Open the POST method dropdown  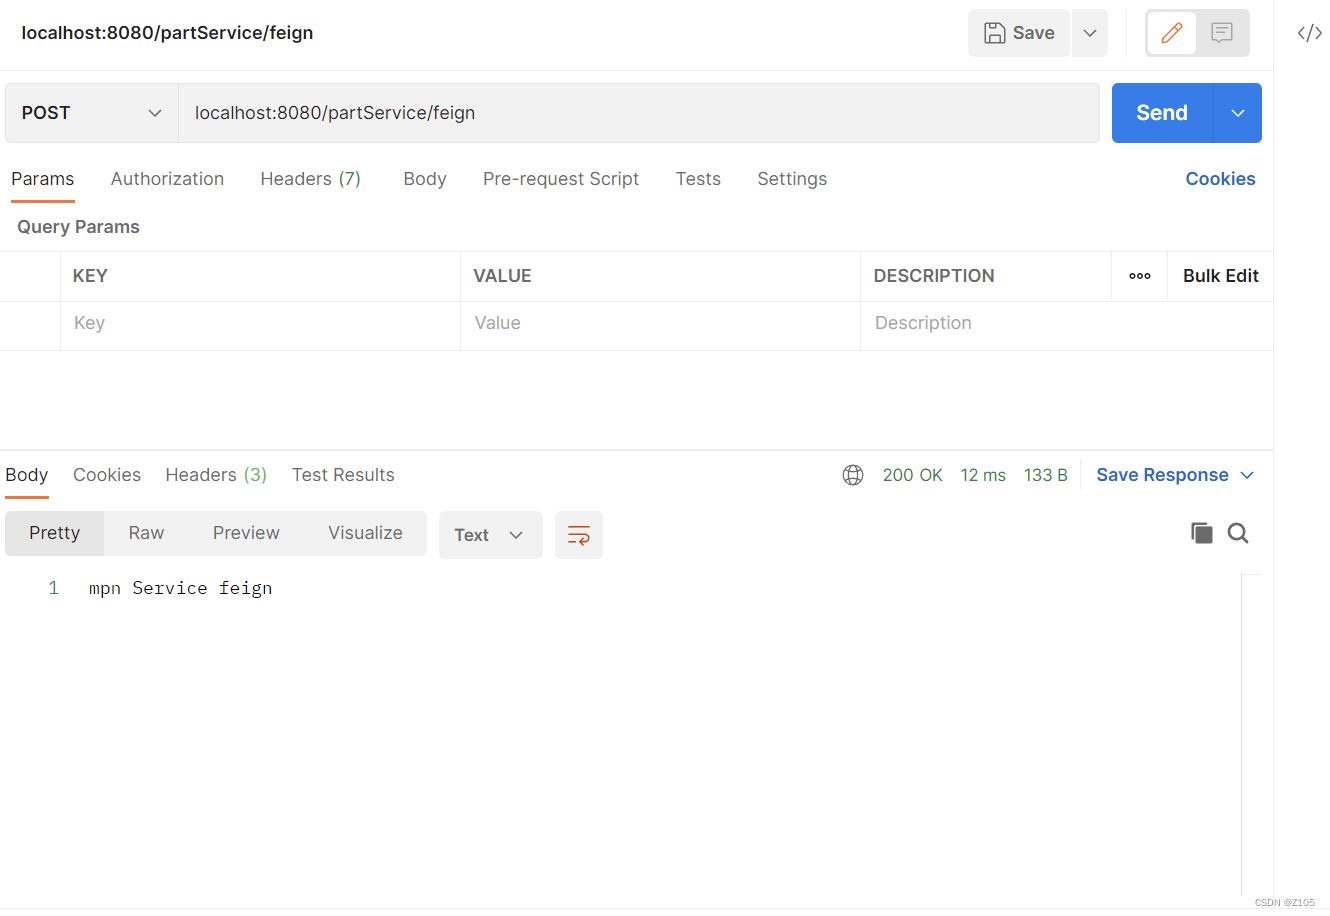point(92,113)
